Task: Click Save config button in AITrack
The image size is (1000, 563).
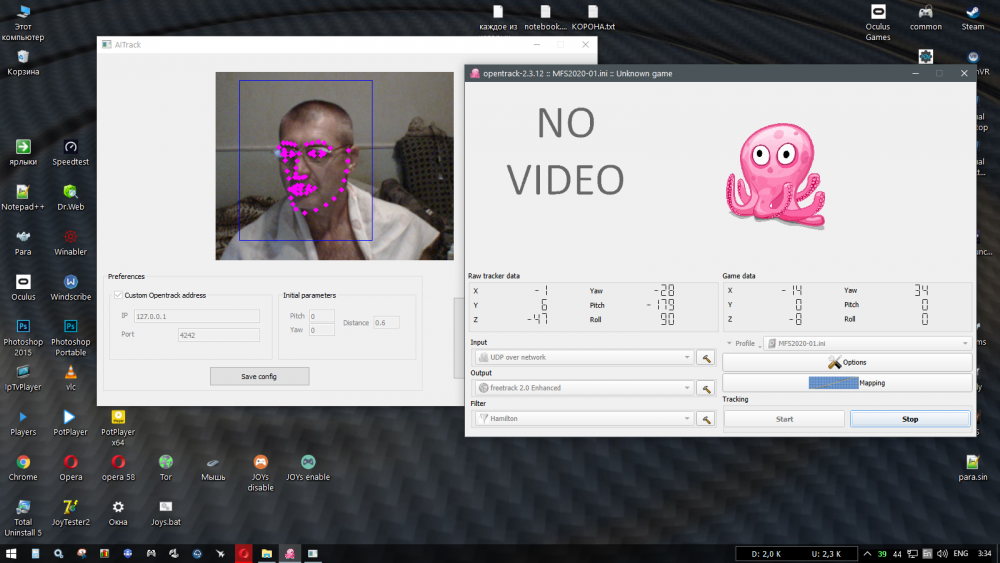Action: coord(260,377)
